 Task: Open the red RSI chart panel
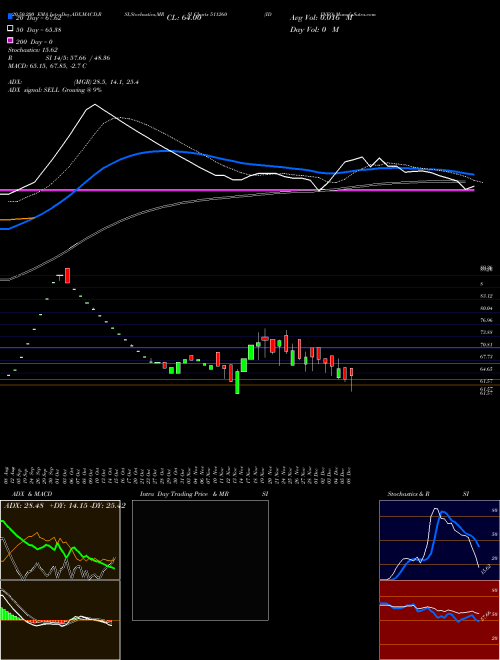click(439, 620)
